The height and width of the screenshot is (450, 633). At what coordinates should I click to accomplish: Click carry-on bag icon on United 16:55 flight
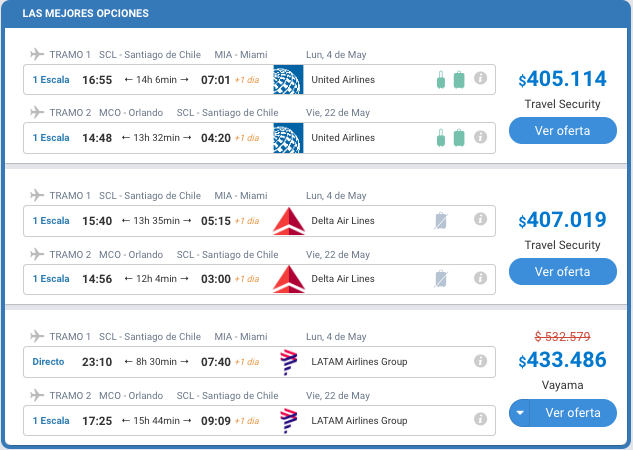(x=441, y=80)
